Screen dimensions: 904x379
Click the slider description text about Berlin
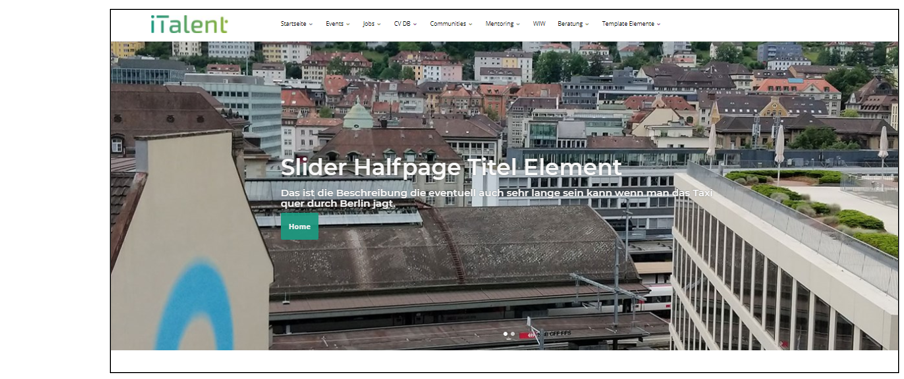[x=496, y=198]
